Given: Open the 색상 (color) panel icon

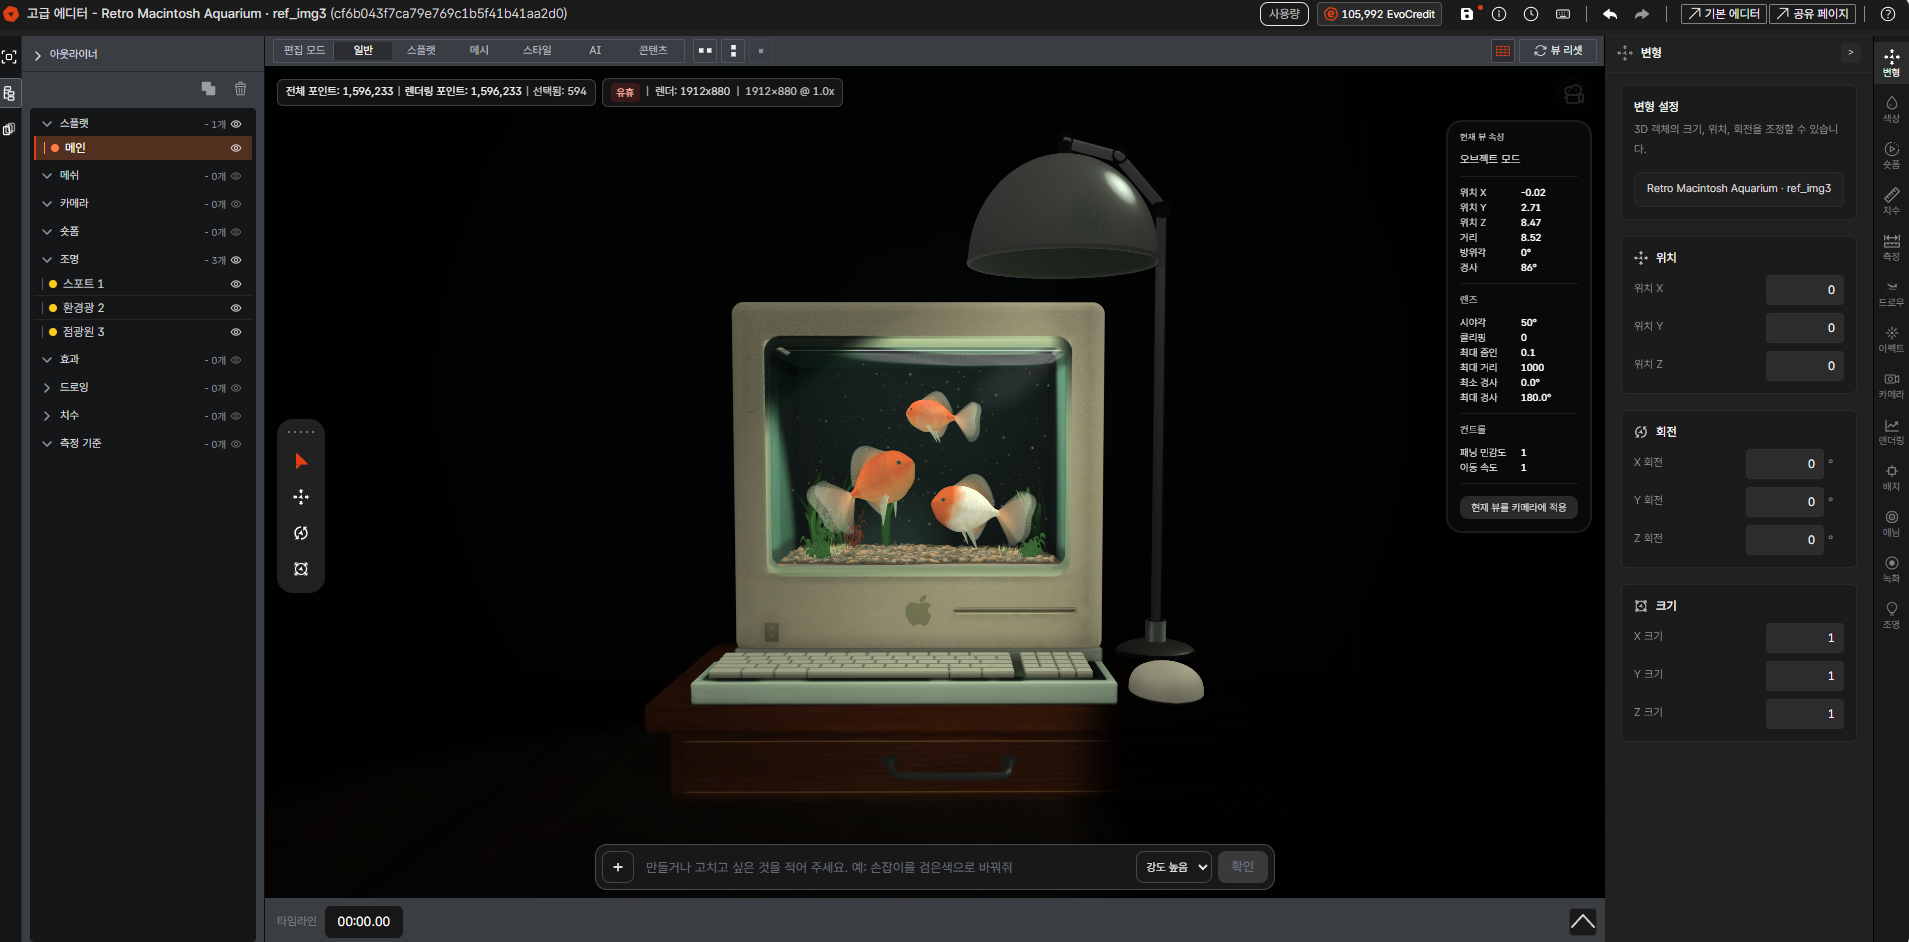Looking at the screenshot, I should pyautogui.click(x=1891, y=109).
